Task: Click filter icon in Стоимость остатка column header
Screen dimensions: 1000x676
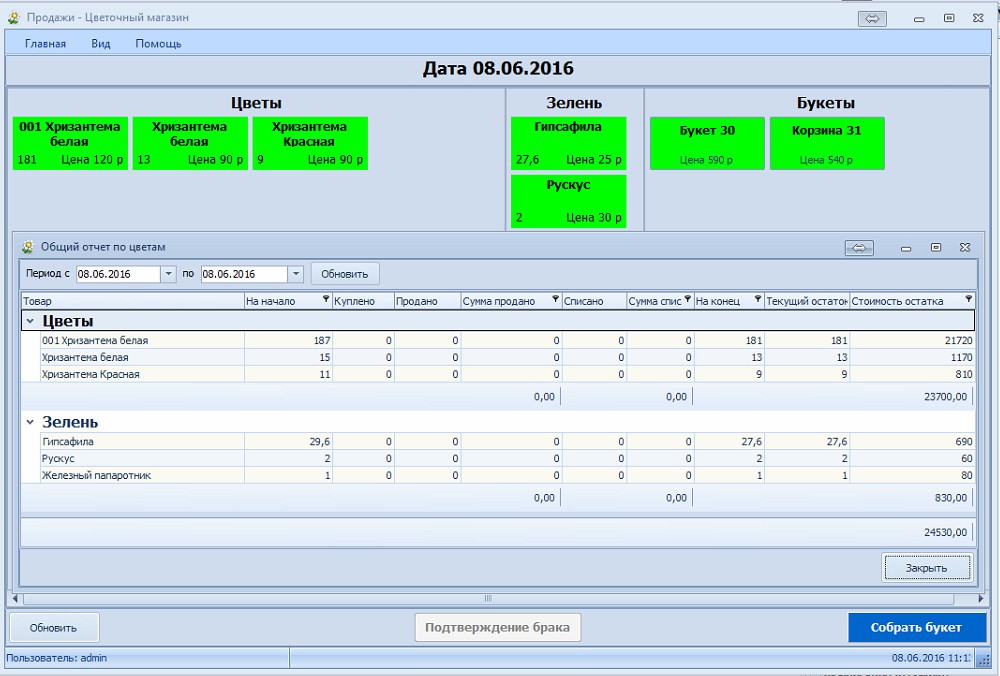Action: 969,299
